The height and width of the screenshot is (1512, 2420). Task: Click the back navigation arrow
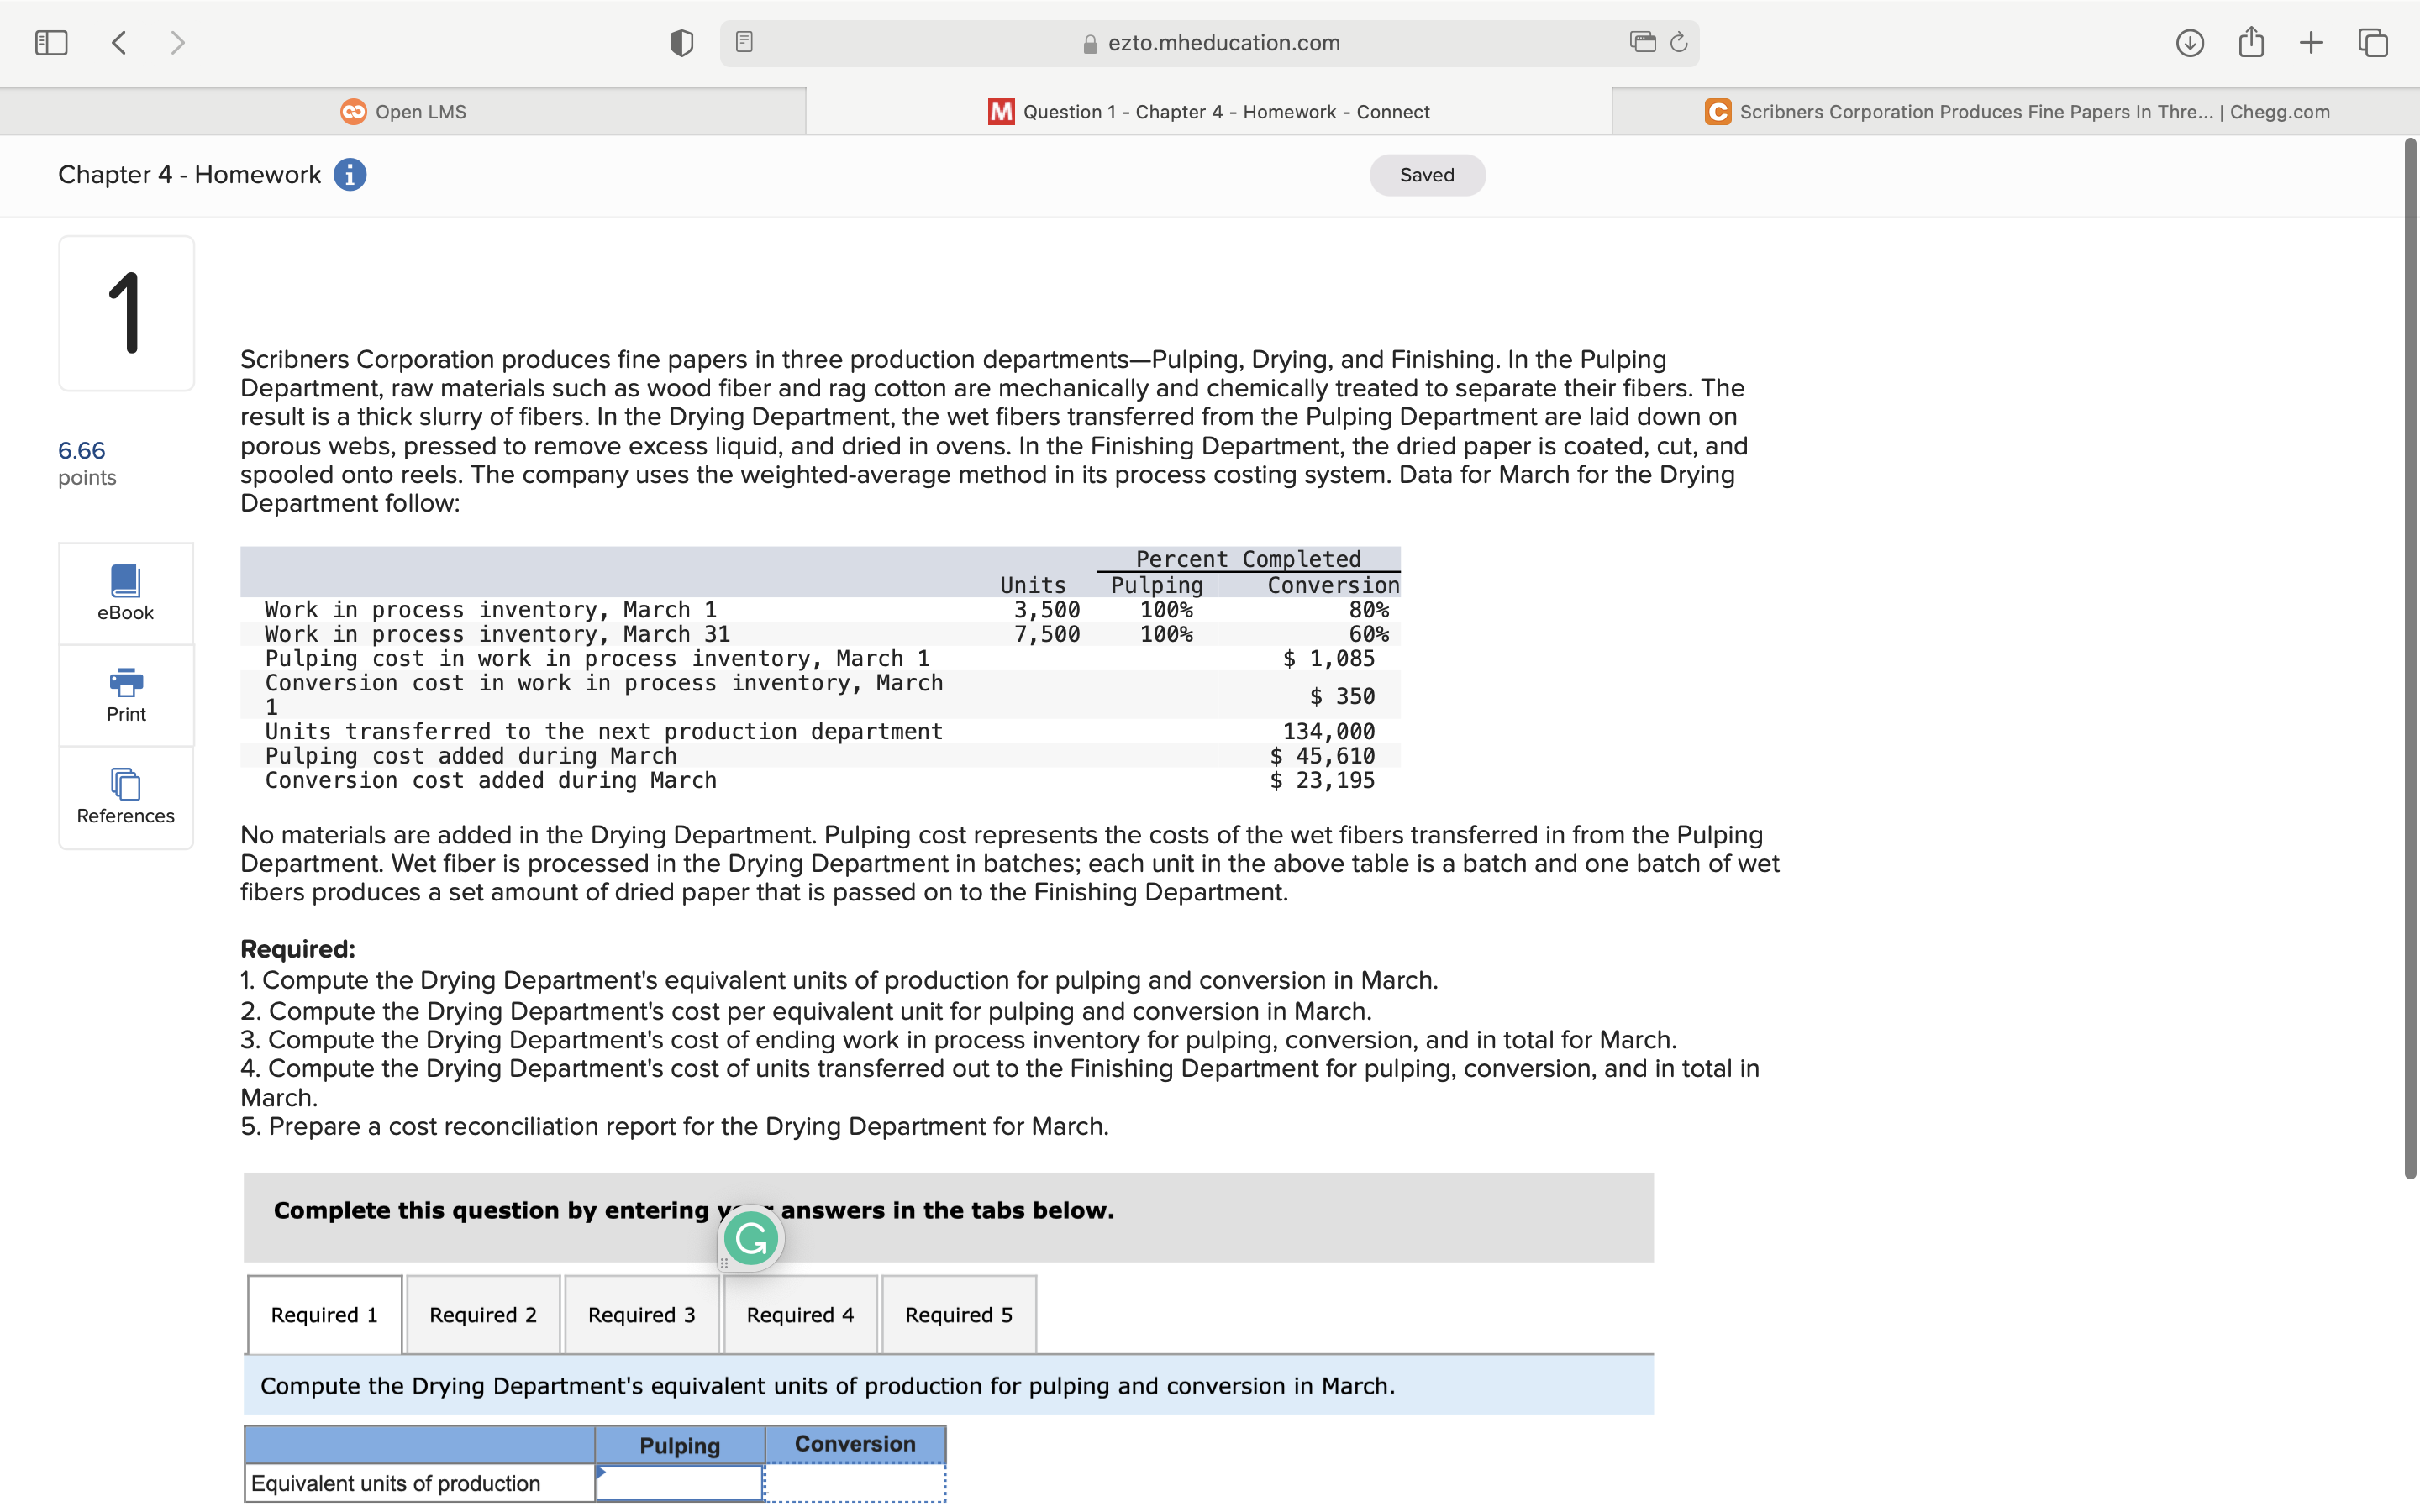(x=119, y=42)
